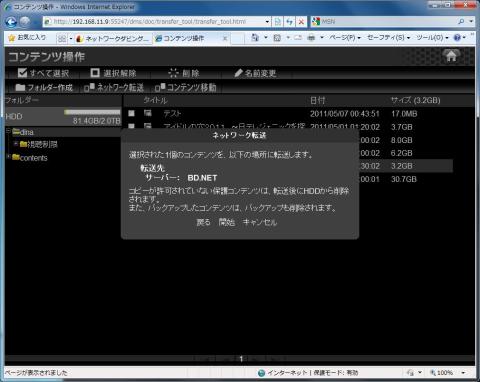480x382 pixels.
Task: Switch to the ネットワークダビング tab
Action: [x=113, y=39]
